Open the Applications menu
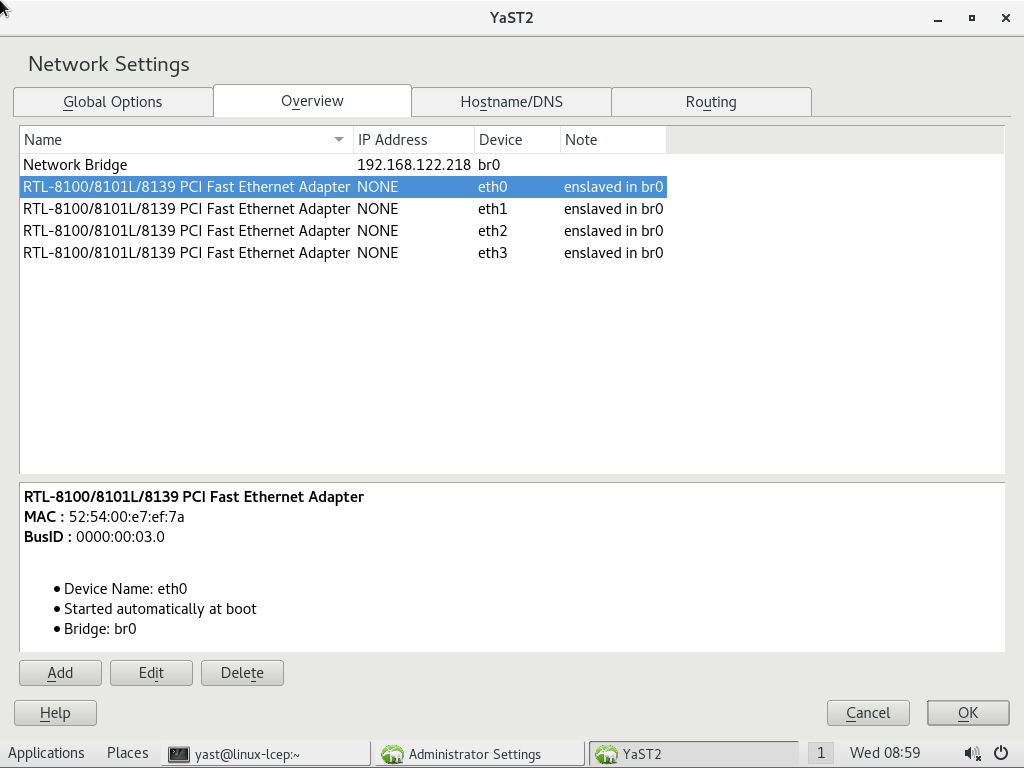 46,753
